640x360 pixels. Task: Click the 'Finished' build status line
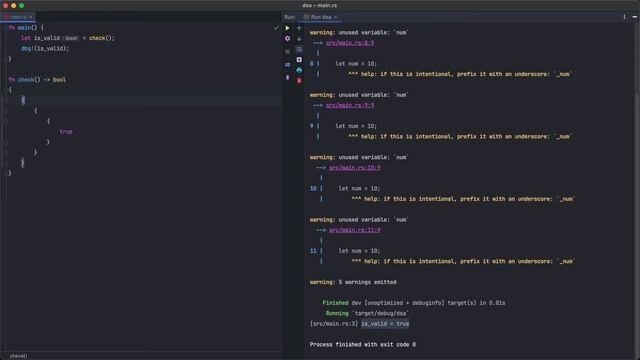(413, 303)
